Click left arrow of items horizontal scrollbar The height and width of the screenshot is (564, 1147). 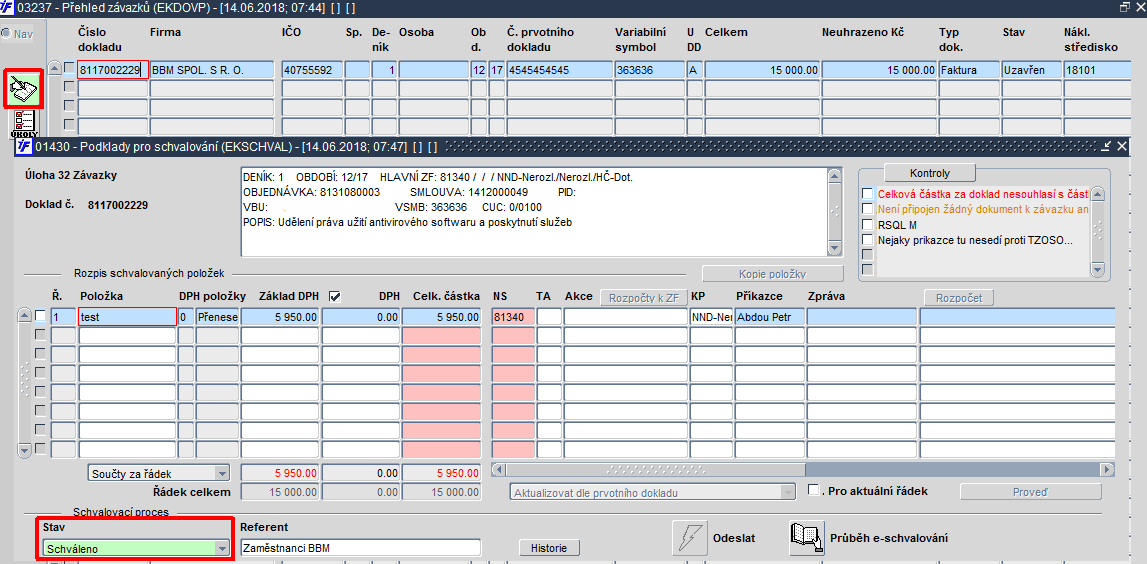tap(499, 469)
